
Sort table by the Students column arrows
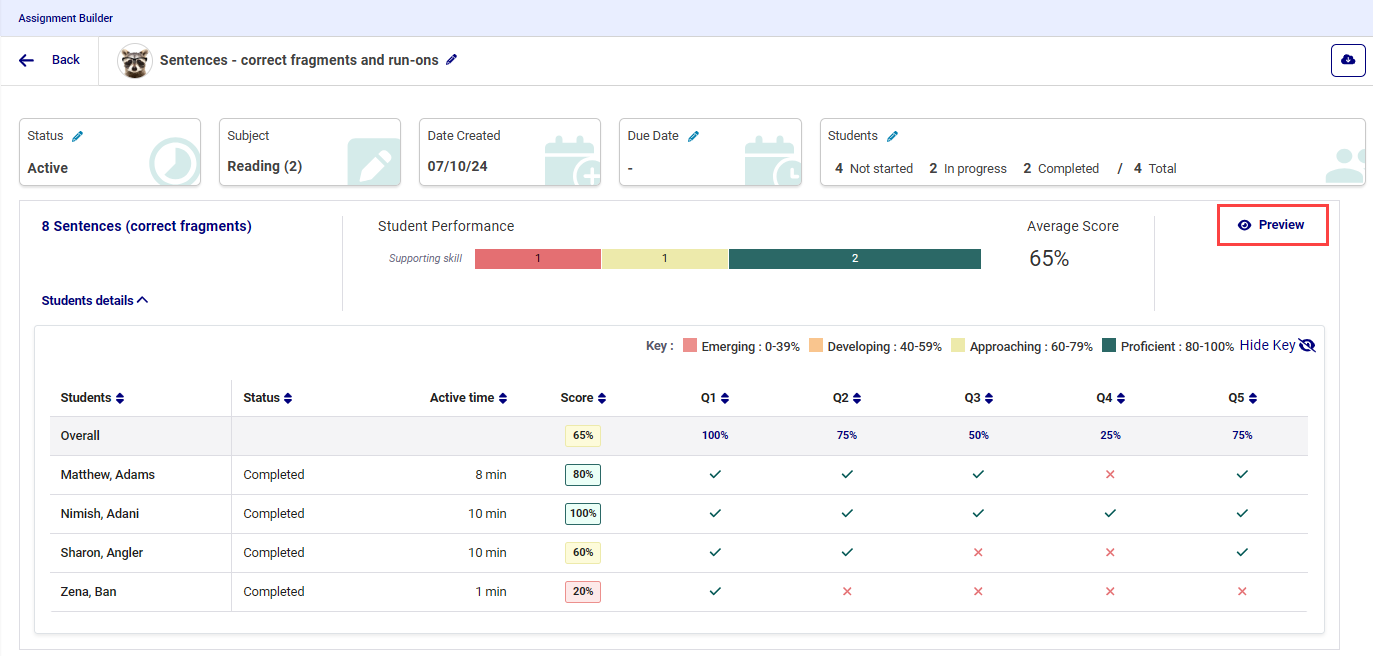click(x=120, y=398)
